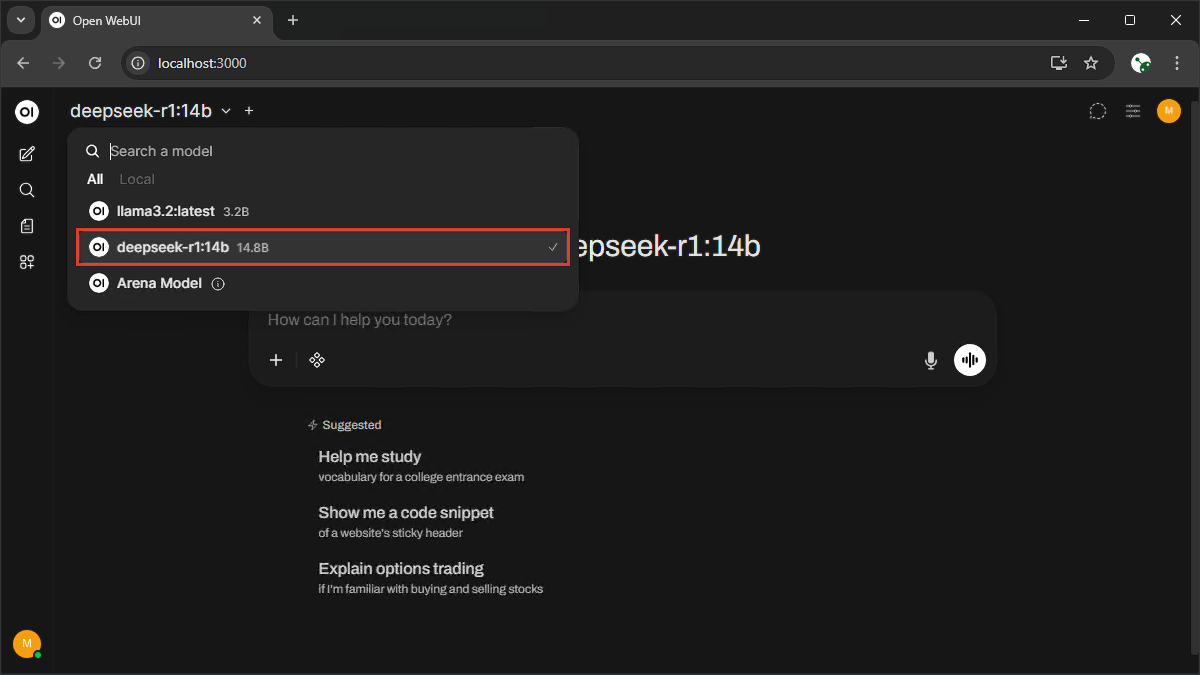
Task: Reload the browser page
Action: (95, 63)
